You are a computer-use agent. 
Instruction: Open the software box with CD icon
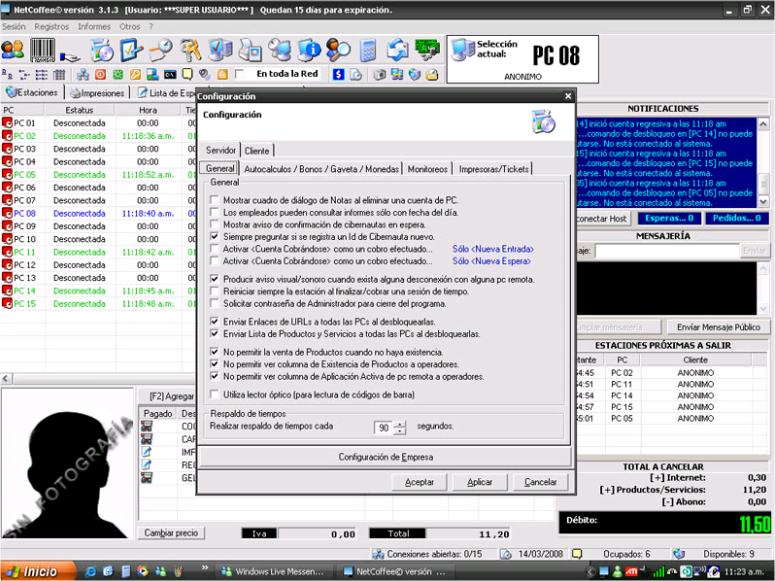[102, 50]
